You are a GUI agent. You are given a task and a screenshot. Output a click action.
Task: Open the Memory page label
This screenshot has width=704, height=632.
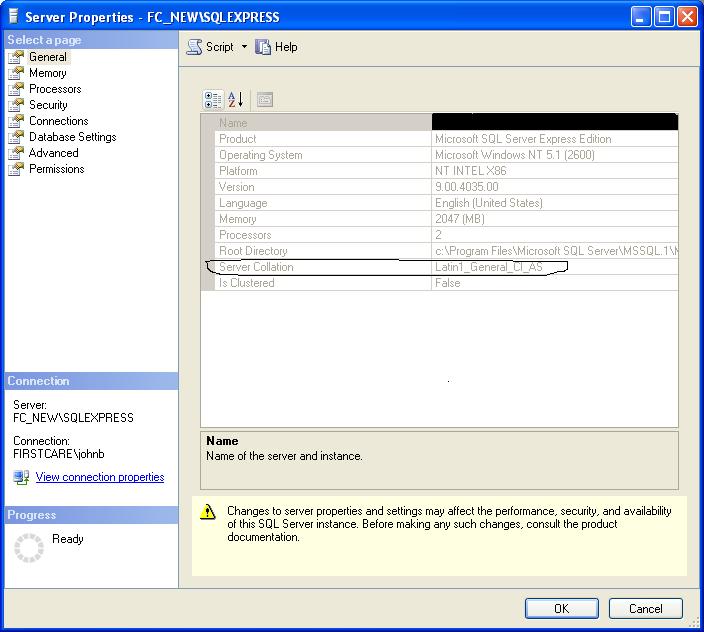point(48,73)
